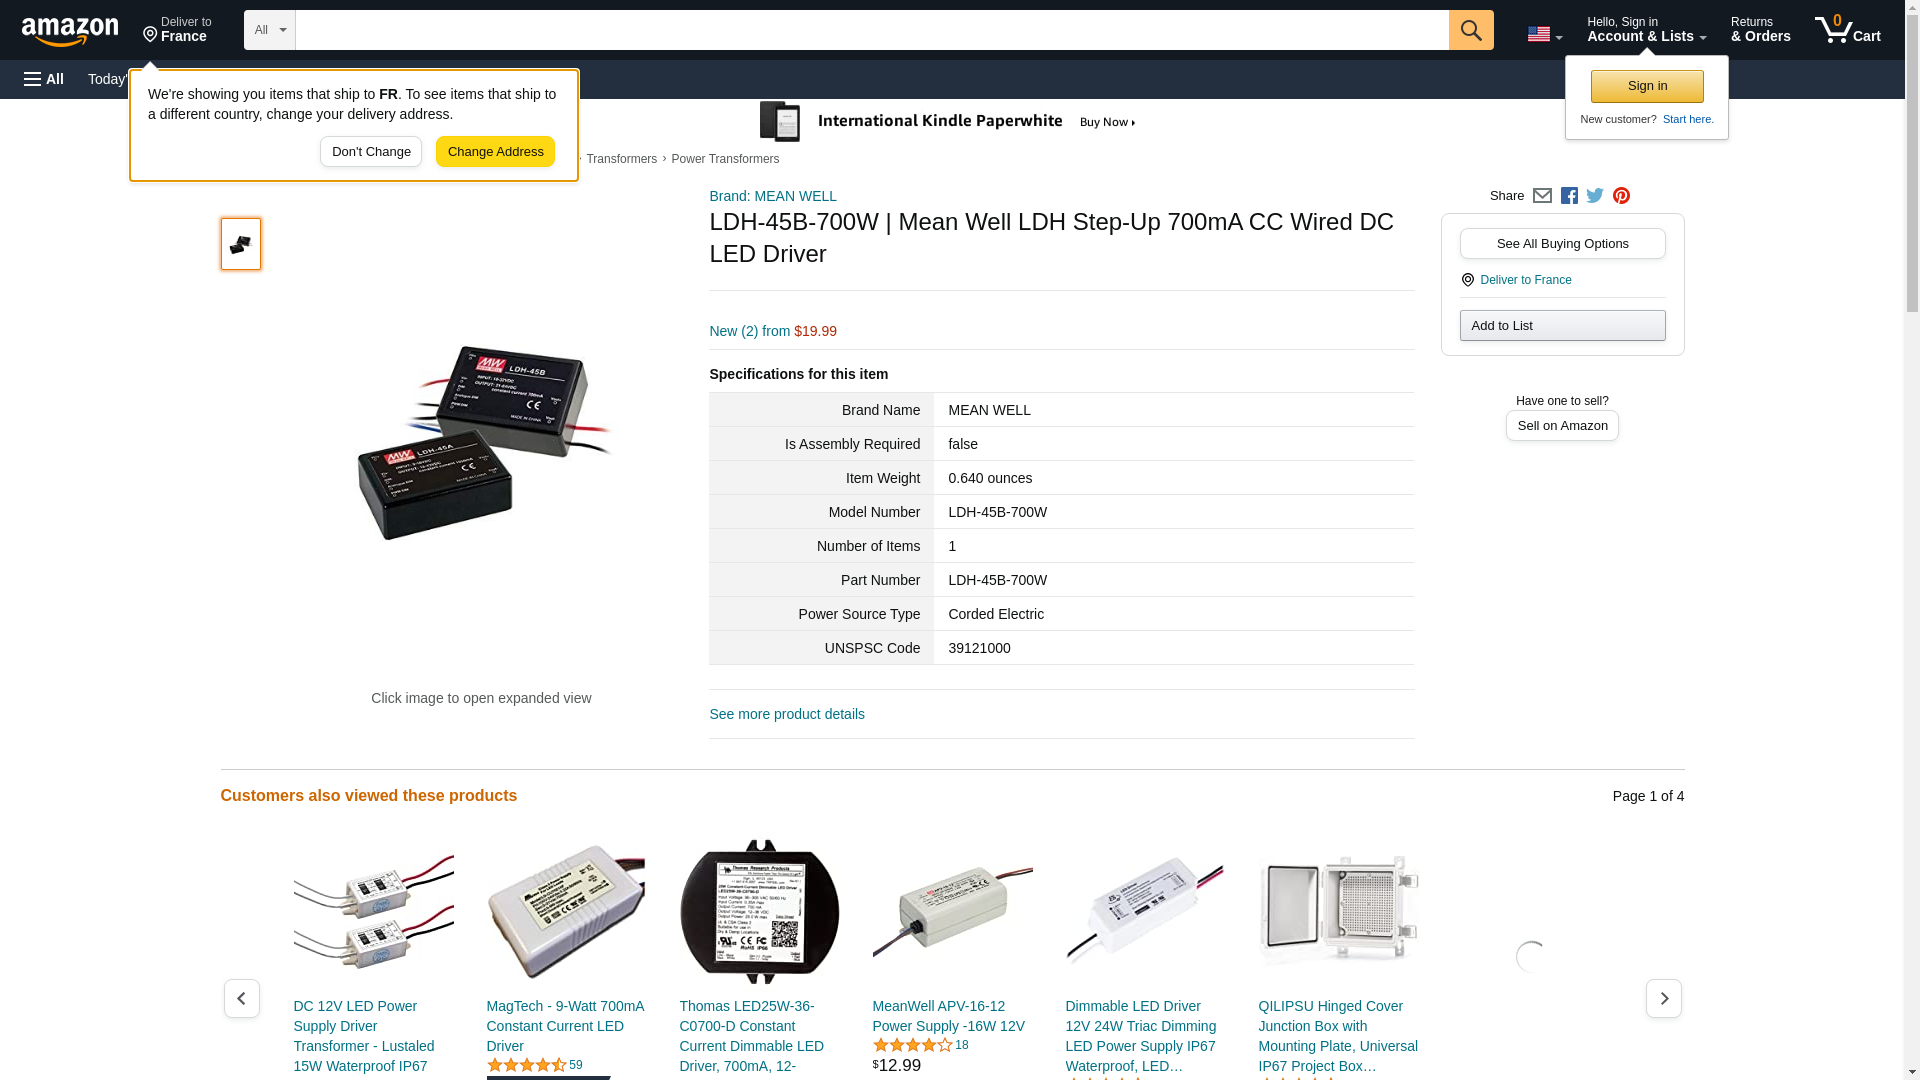
Task: Go back with carousel left arrow
Action: tap(241, 998)
